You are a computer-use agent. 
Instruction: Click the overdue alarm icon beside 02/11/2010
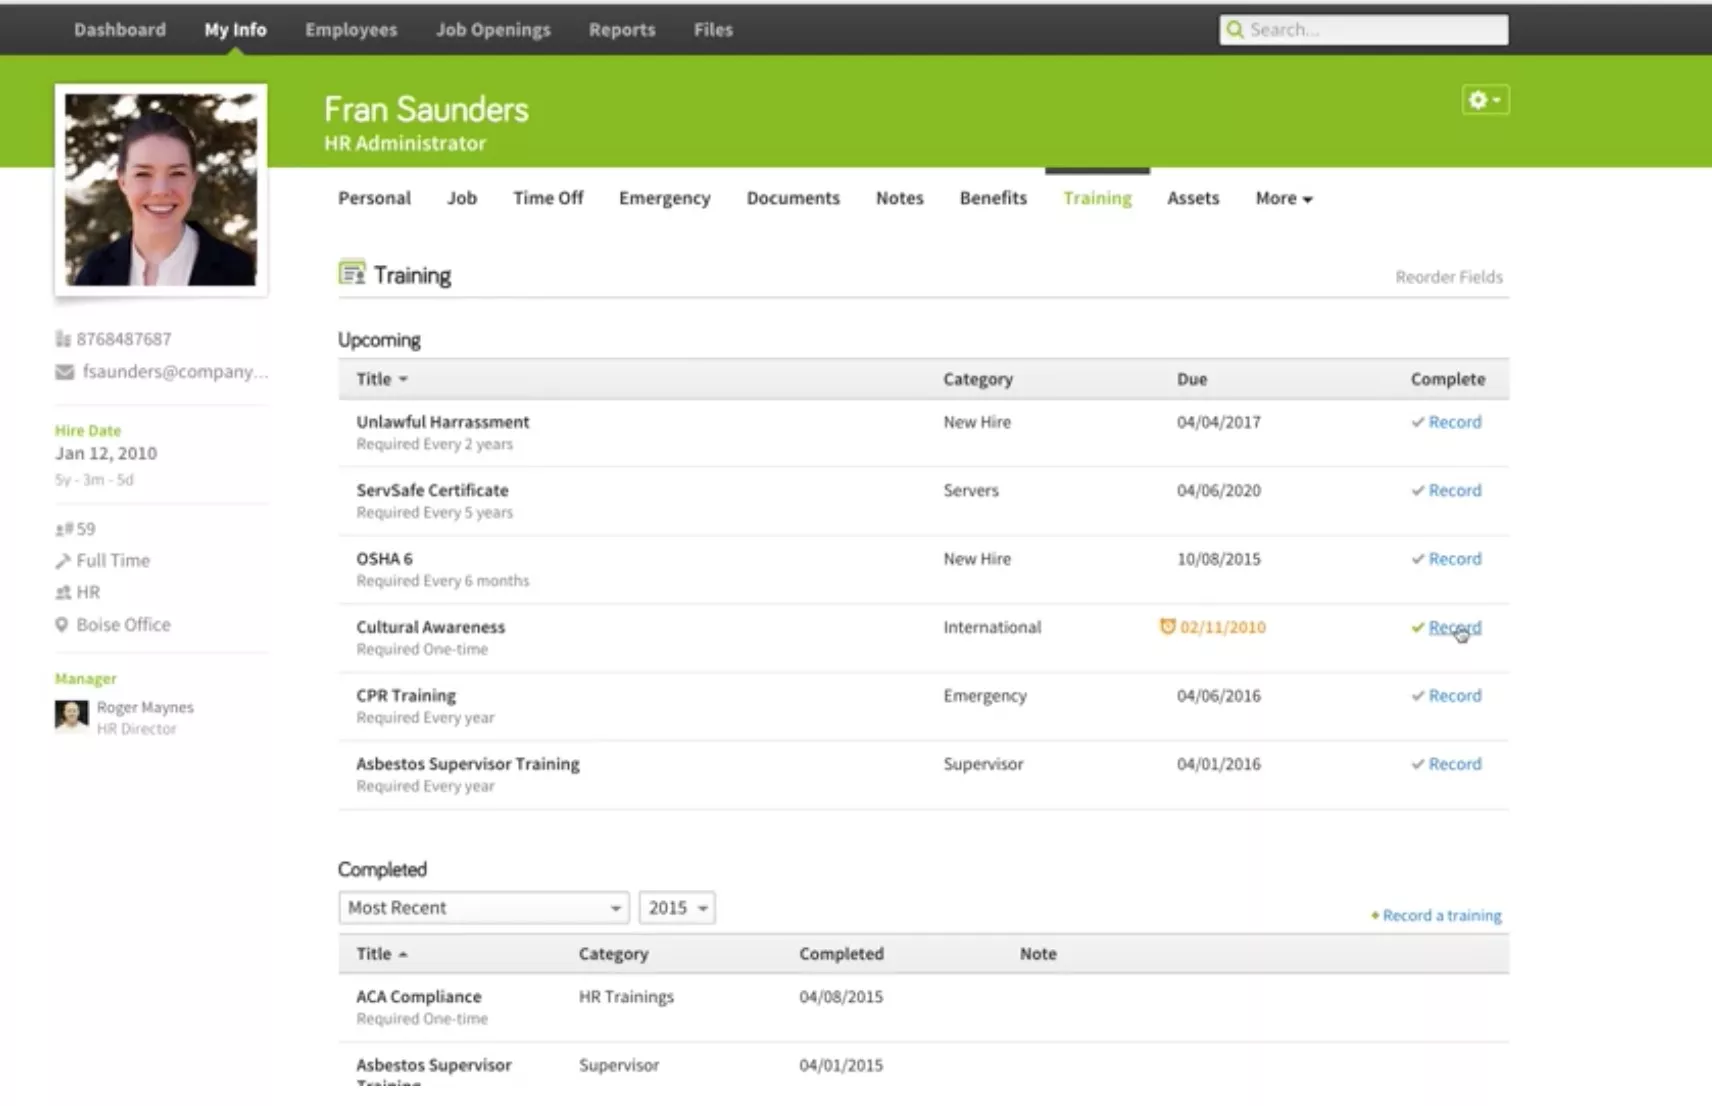coord(1167,626)
